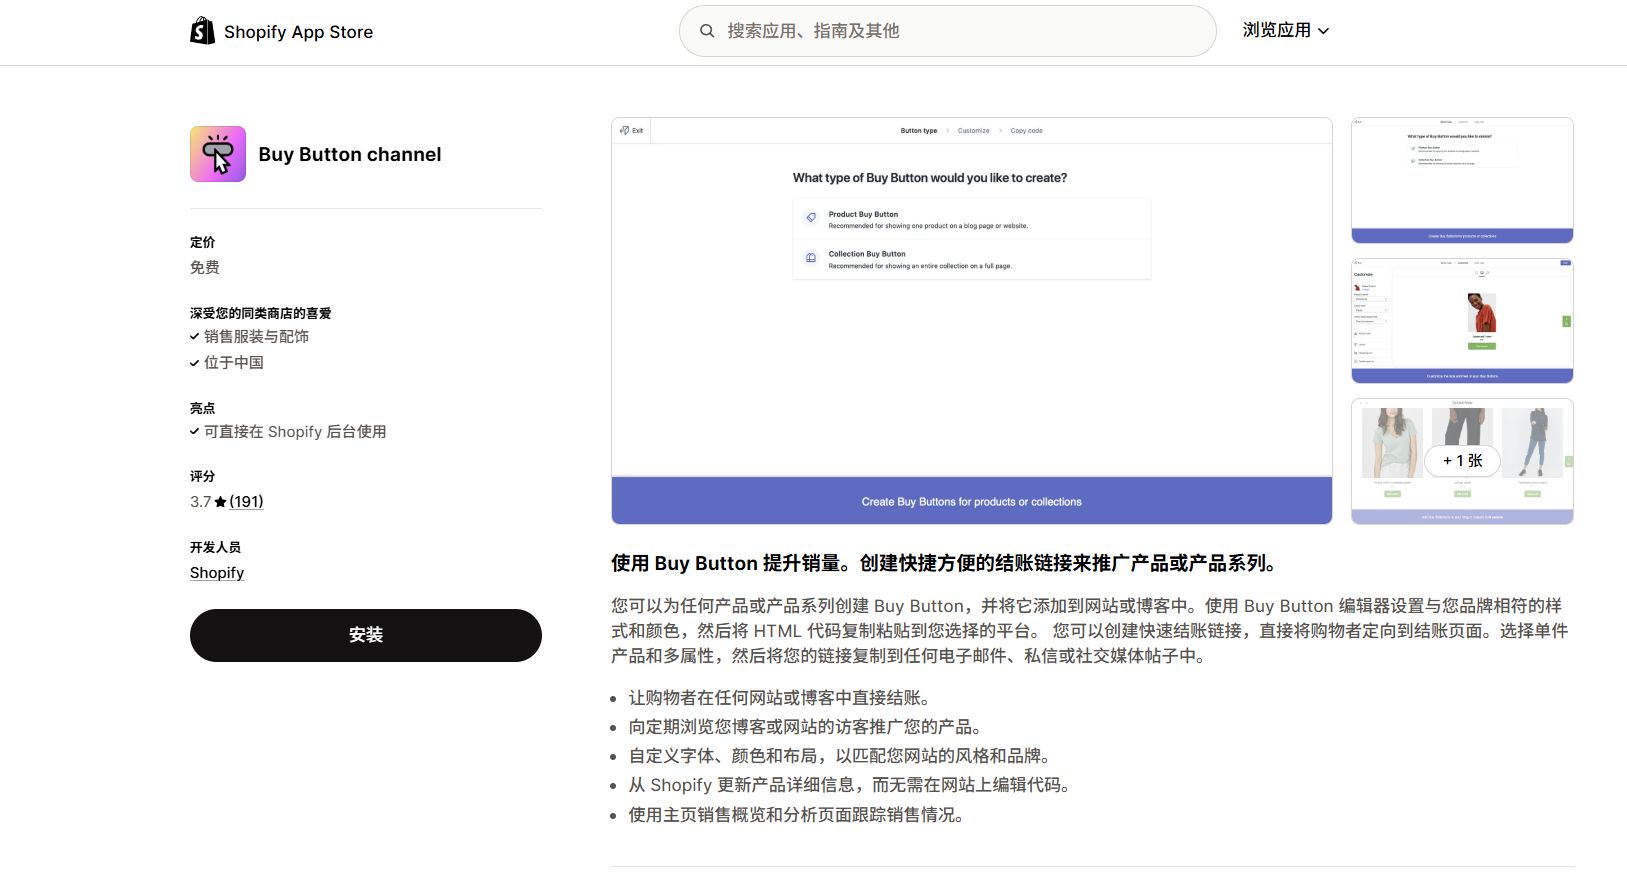The width and height of the screenshot is (1627, 873).
Task: Click the rating star icon next to 3.7
Action: 220,502
